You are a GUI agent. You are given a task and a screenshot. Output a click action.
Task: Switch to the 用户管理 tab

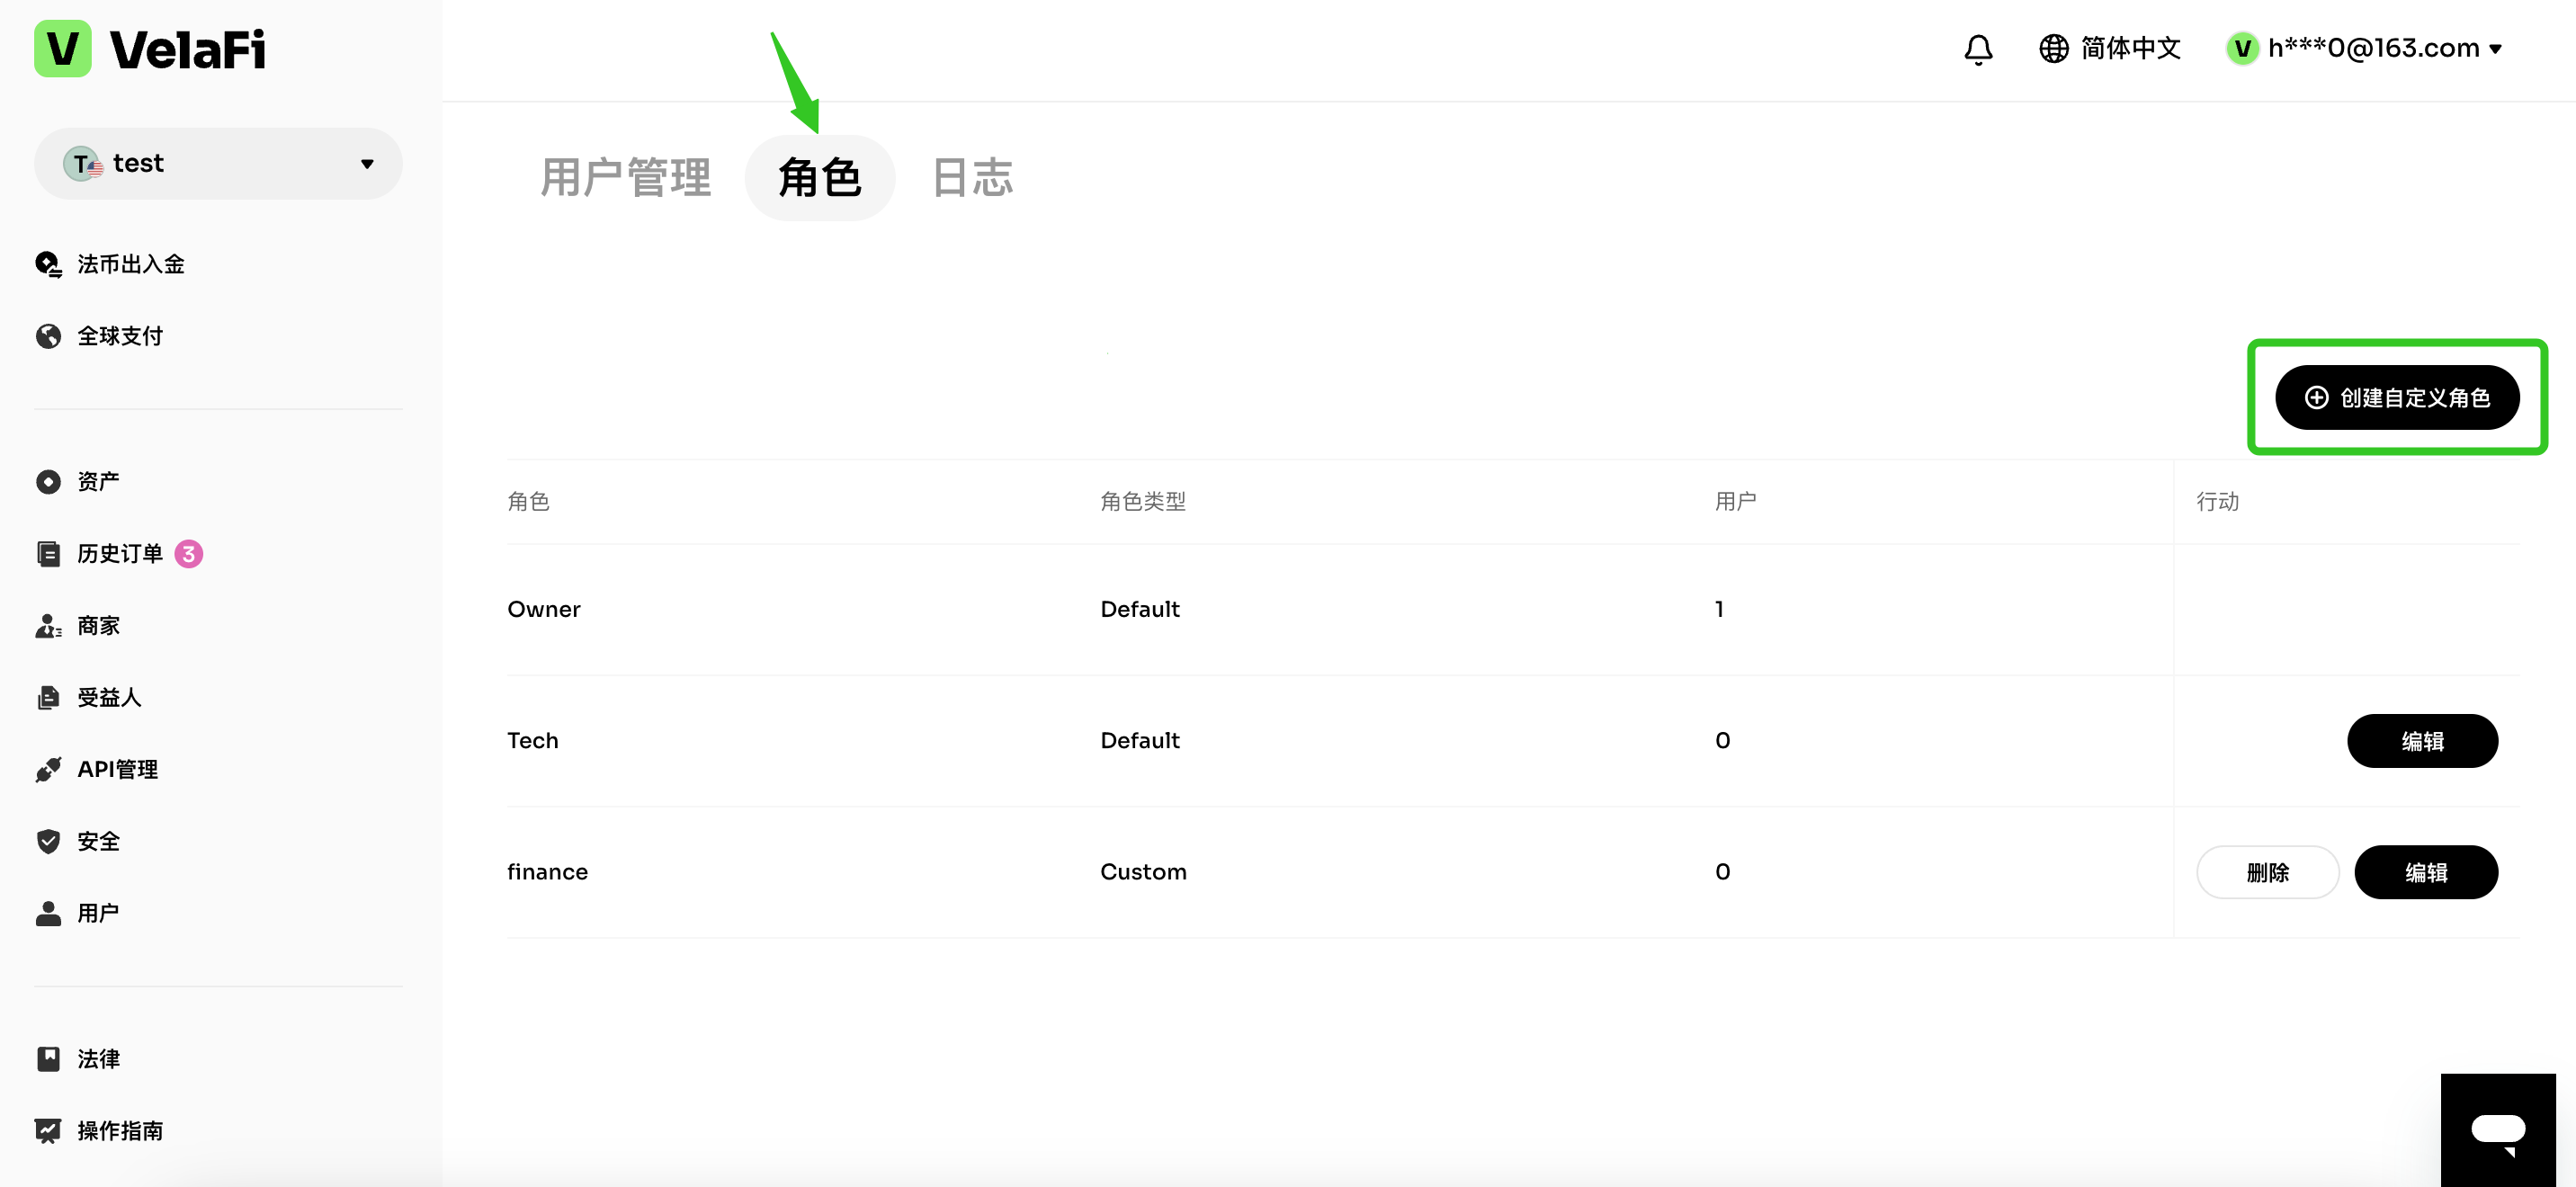tap(625, 178)
